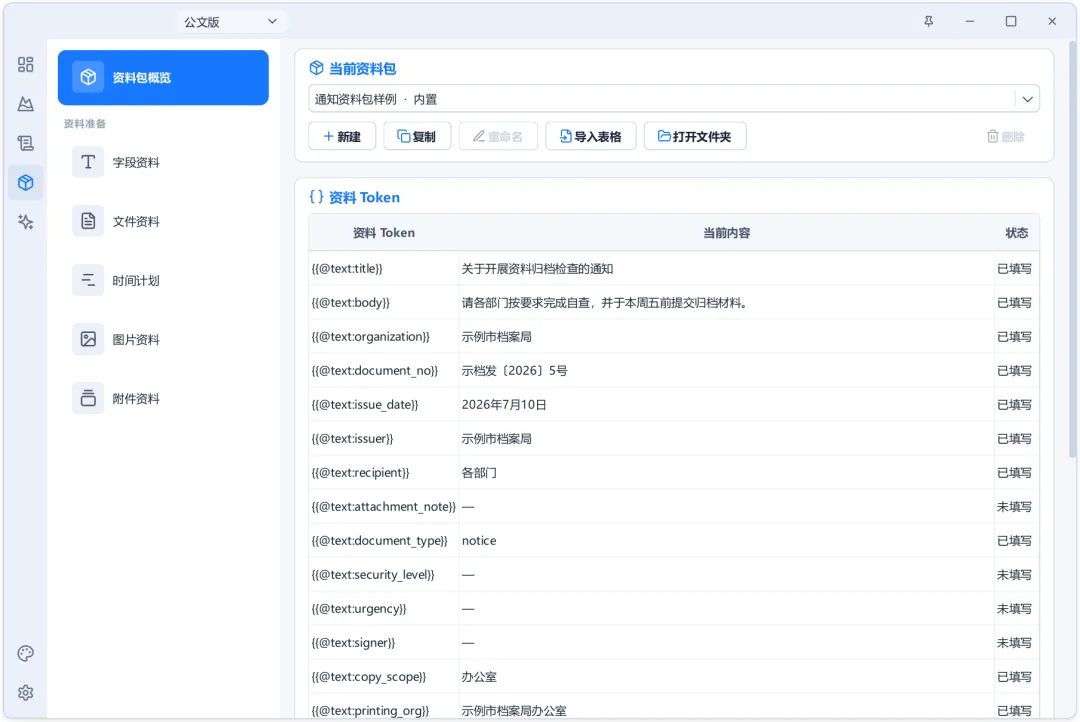Click the 复制 button
1080x722 pixels.
pyautogui.click(x=417, y=136)
